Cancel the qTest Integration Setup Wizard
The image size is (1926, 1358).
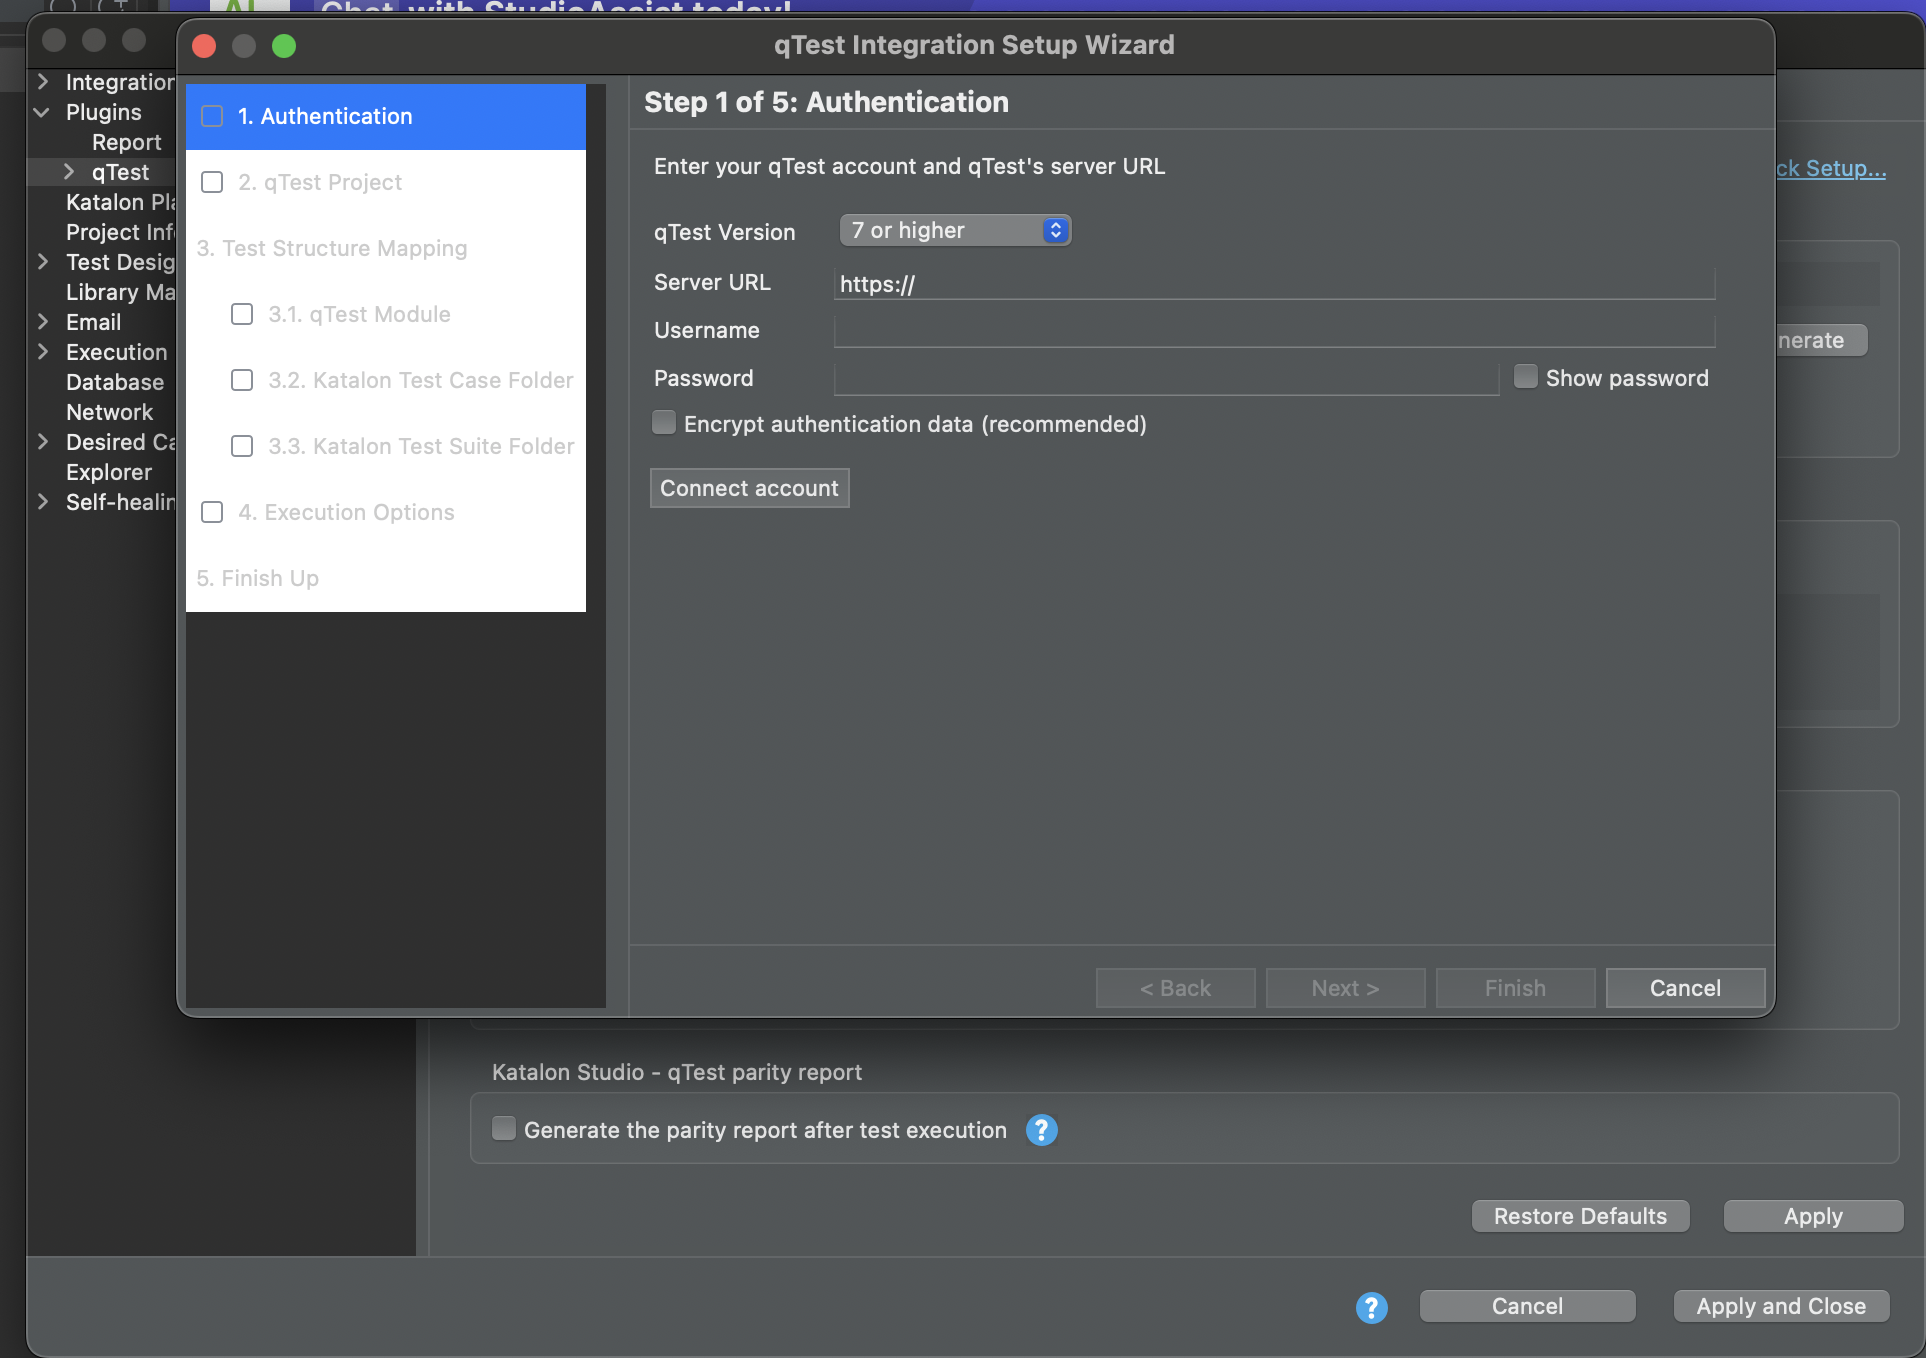[x=1684, y=987]
